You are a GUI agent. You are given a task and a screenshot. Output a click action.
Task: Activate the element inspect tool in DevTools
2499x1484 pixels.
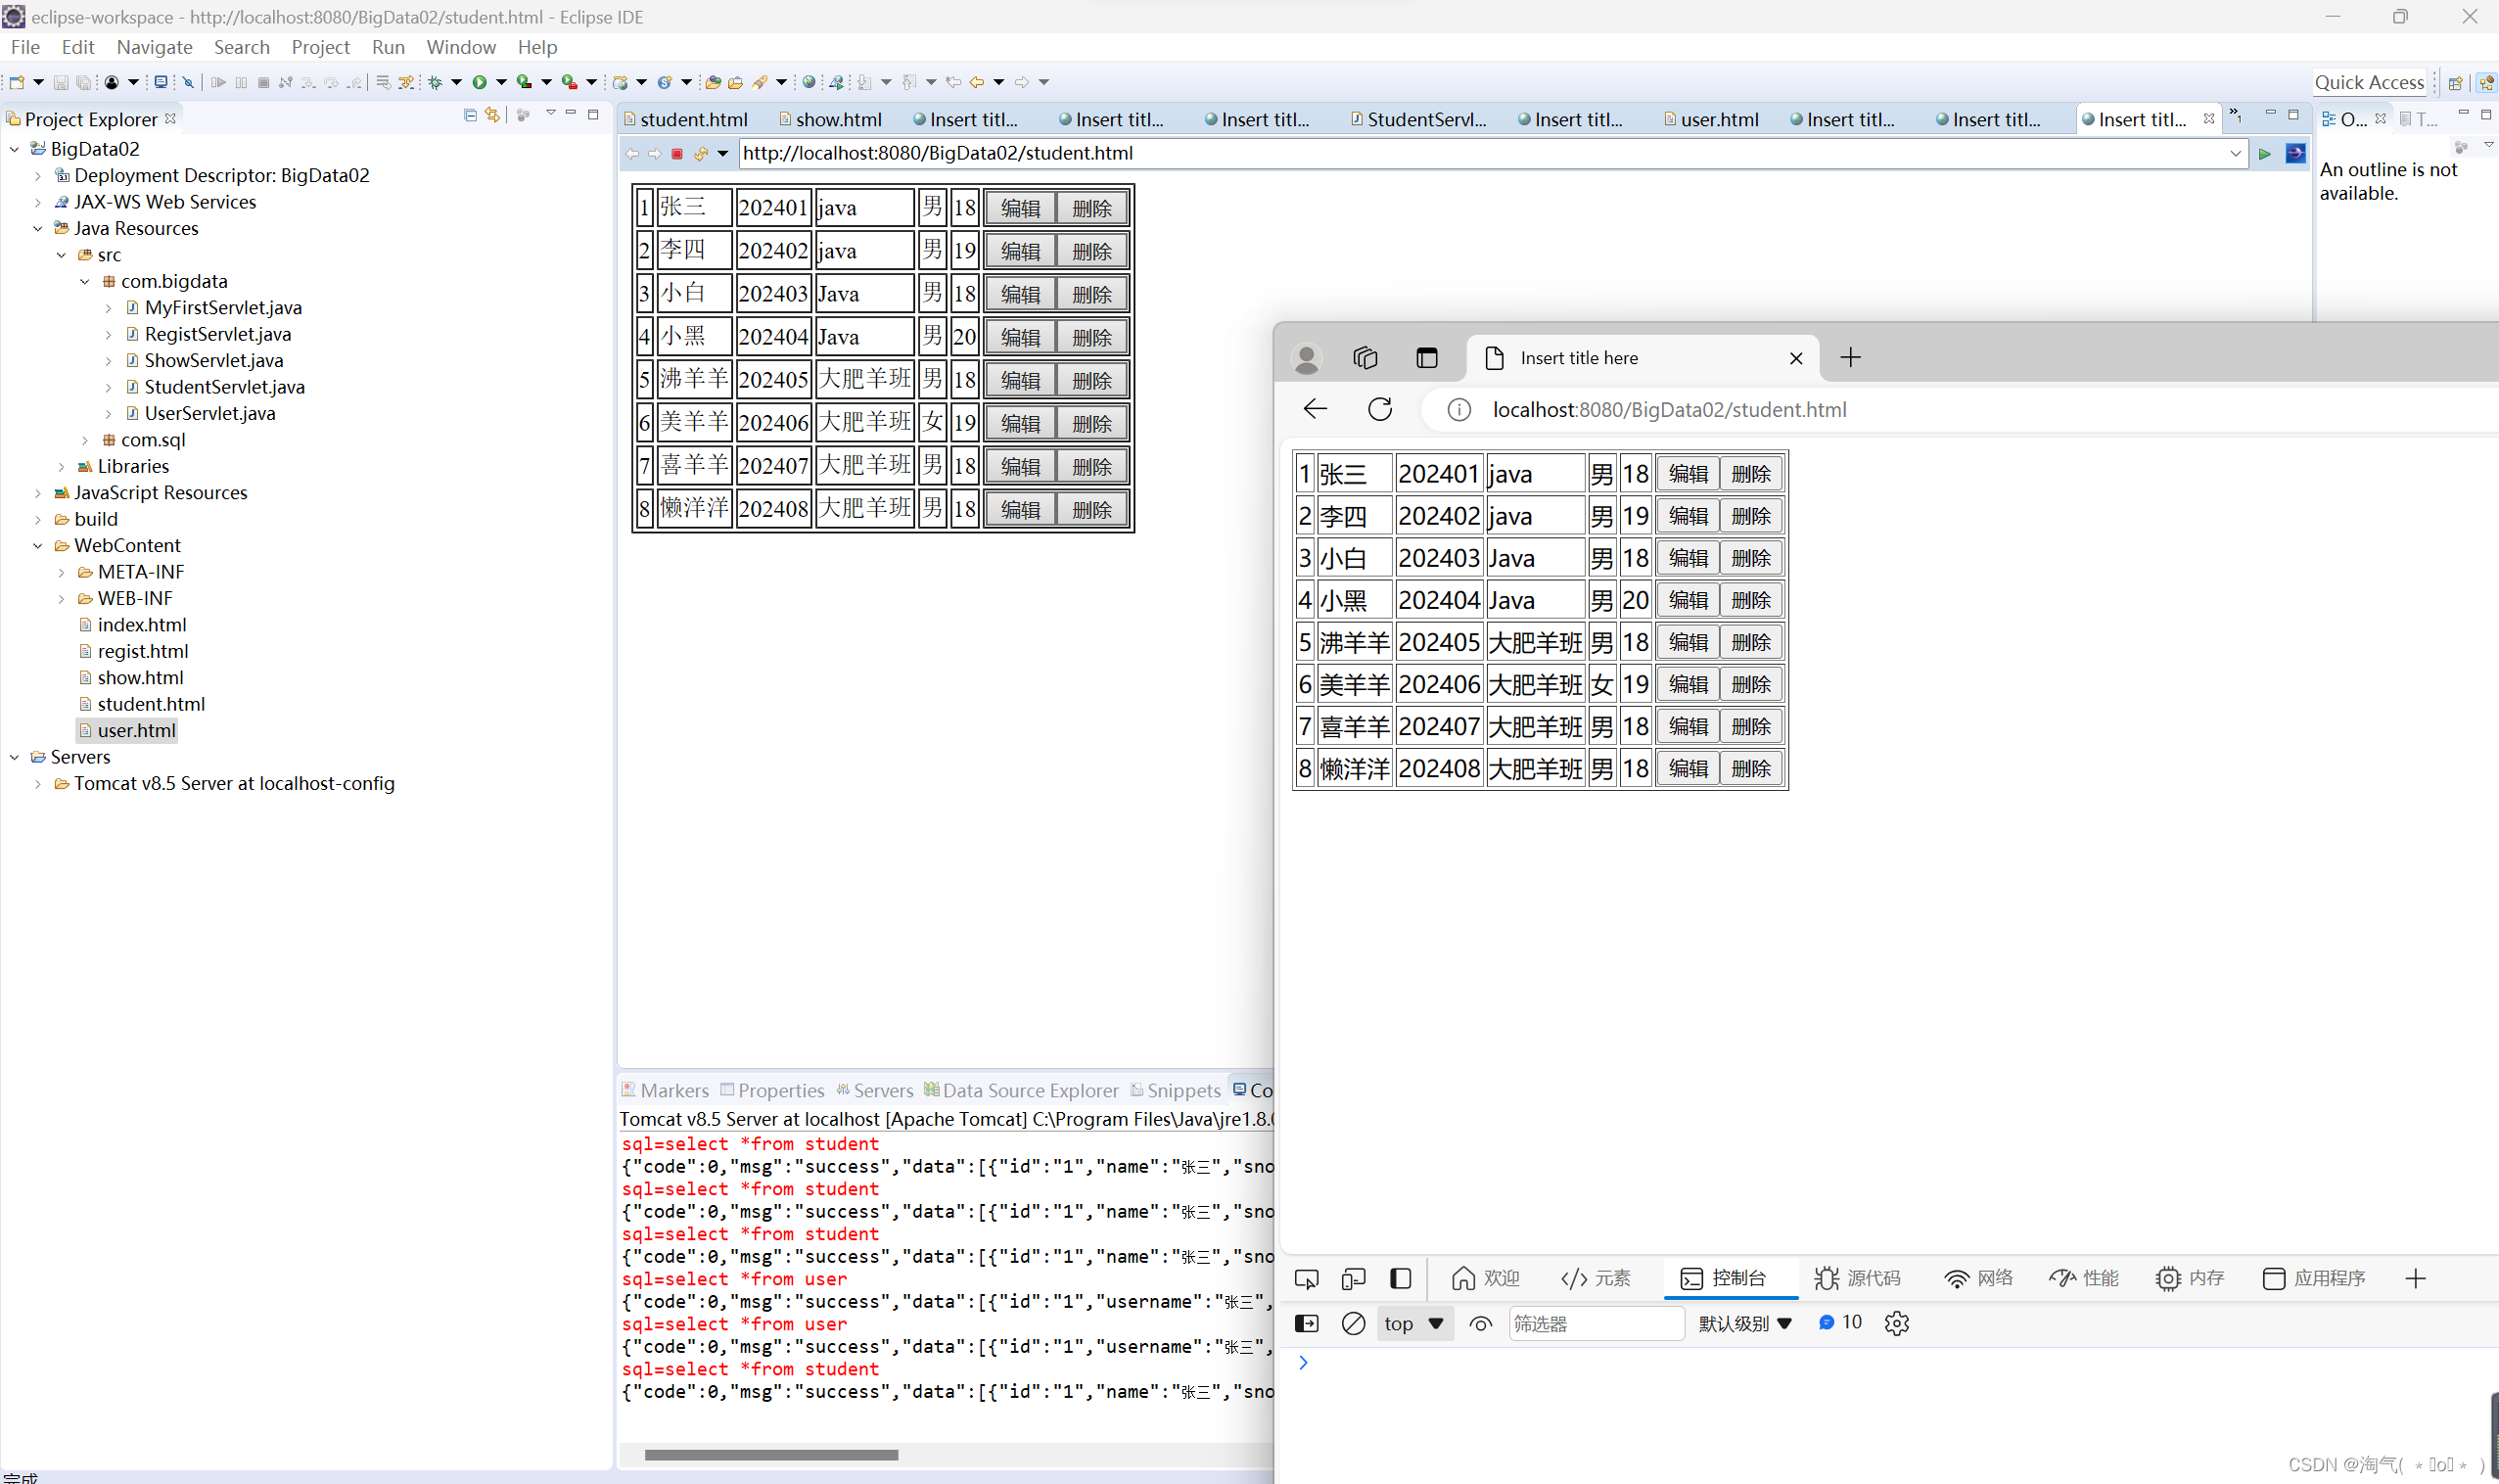(x=1306, y=1278)
